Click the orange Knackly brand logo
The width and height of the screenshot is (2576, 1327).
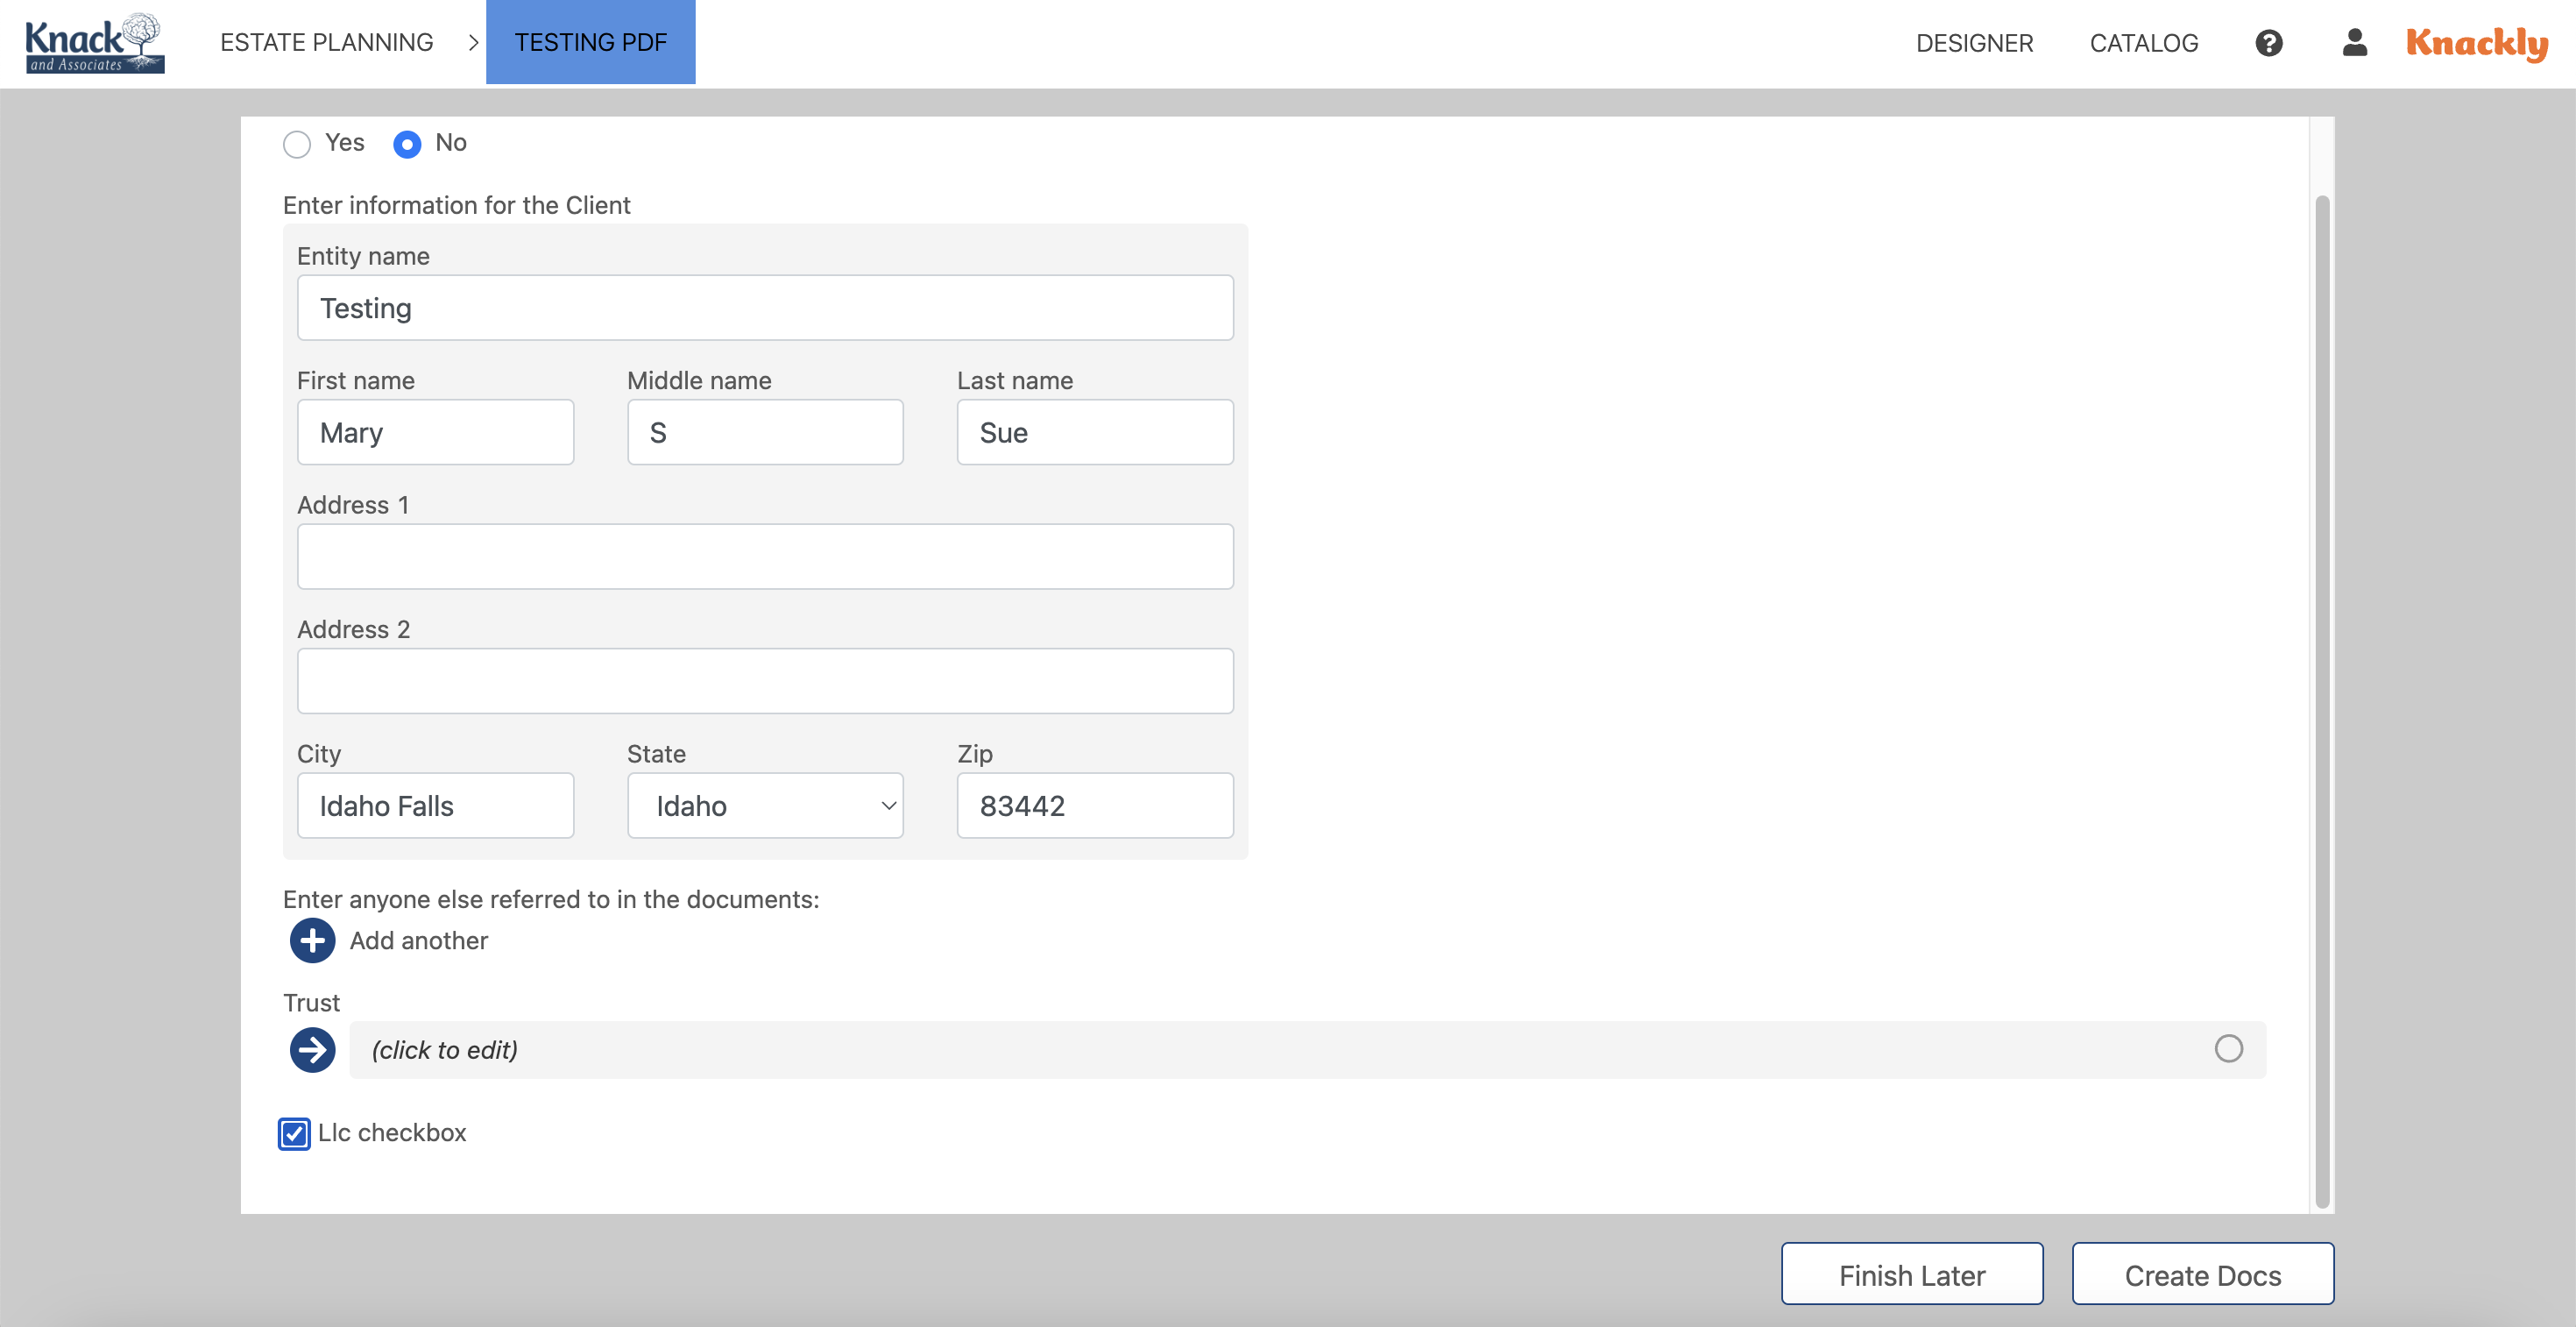pyautogui.click(x=2476, y=43)
